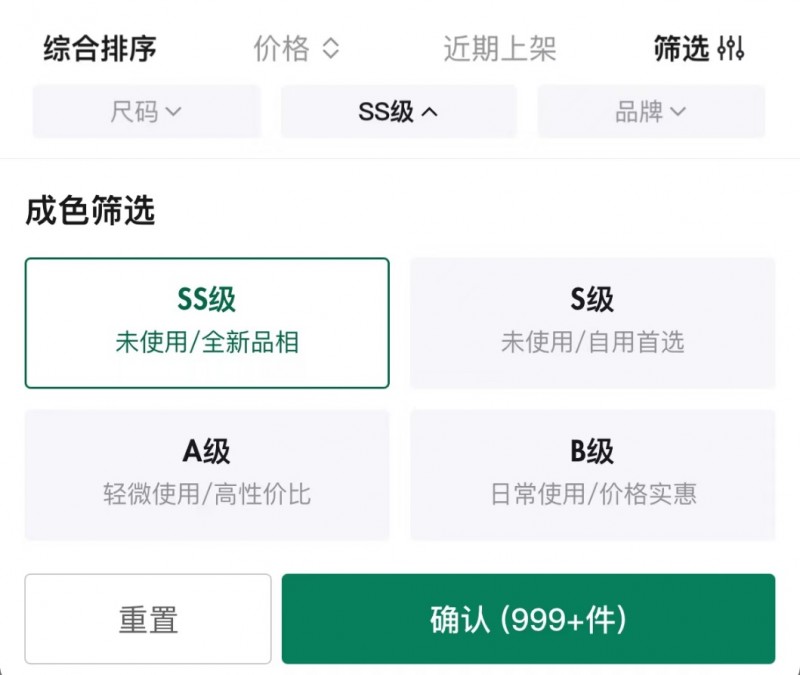
Task: Select the S级 未使用/自用首选 option
Action: click(592, 323)
